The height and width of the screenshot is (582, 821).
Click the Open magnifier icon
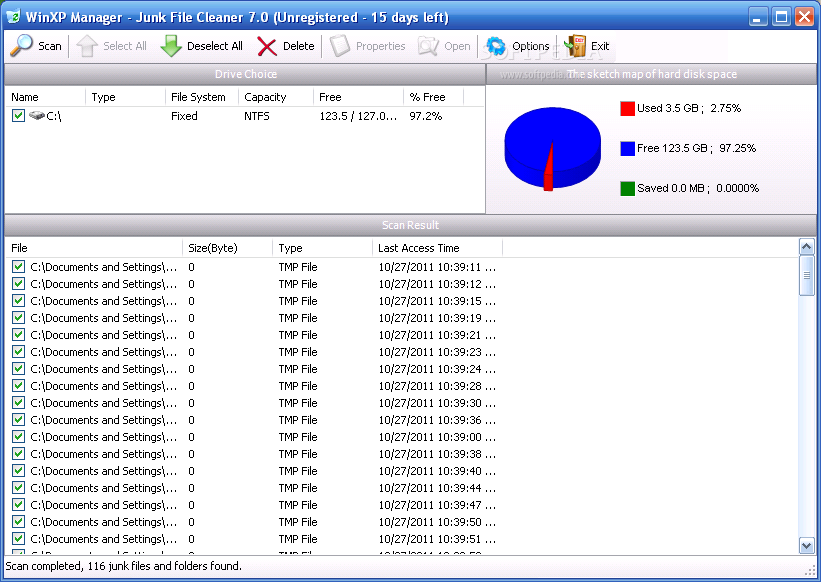[x=428, y=46]
